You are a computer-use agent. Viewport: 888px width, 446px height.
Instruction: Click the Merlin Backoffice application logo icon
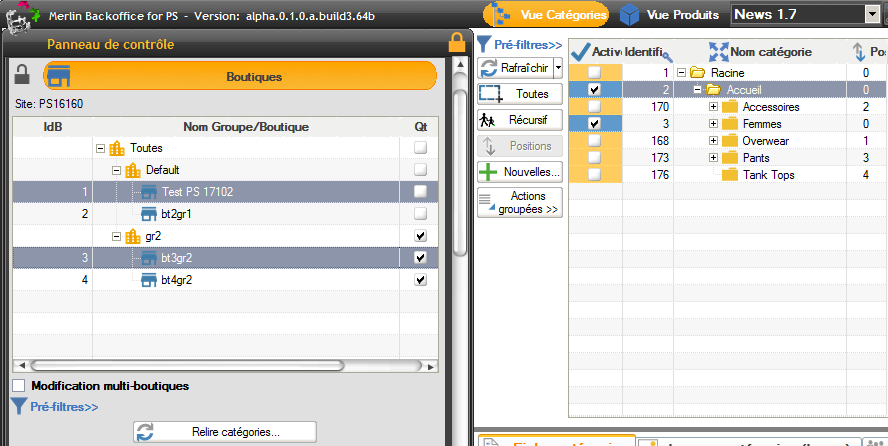coord(22,16)
